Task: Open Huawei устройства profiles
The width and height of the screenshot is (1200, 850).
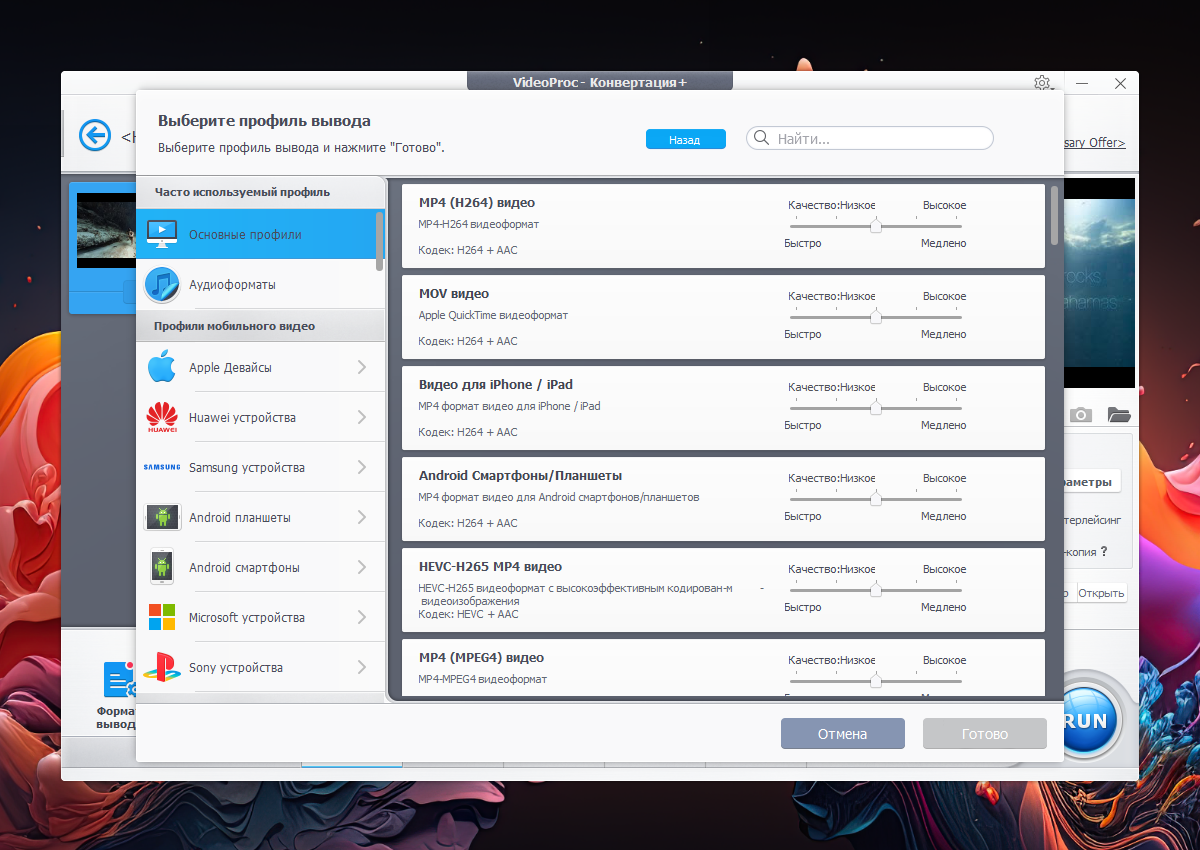Action: point(260,417)
